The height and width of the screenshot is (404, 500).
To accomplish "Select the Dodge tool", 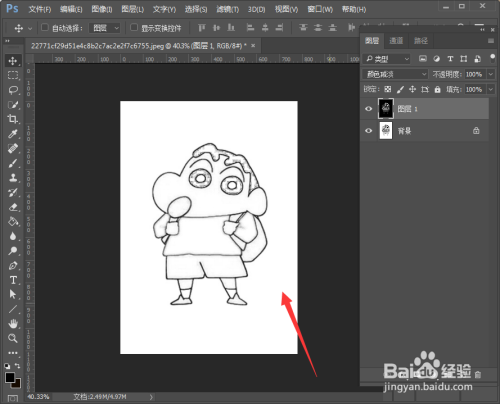I will [x=13, y=251].
